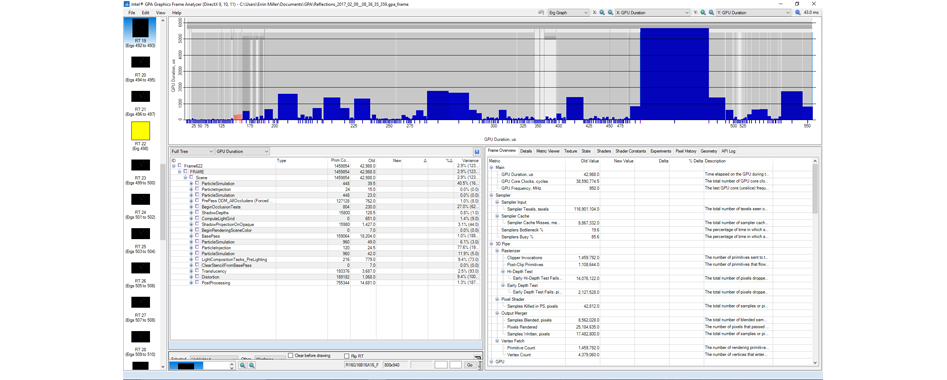Collapse the FRAME tree node
The width and height of the screenshot is (947, 380).
[179, 172]
